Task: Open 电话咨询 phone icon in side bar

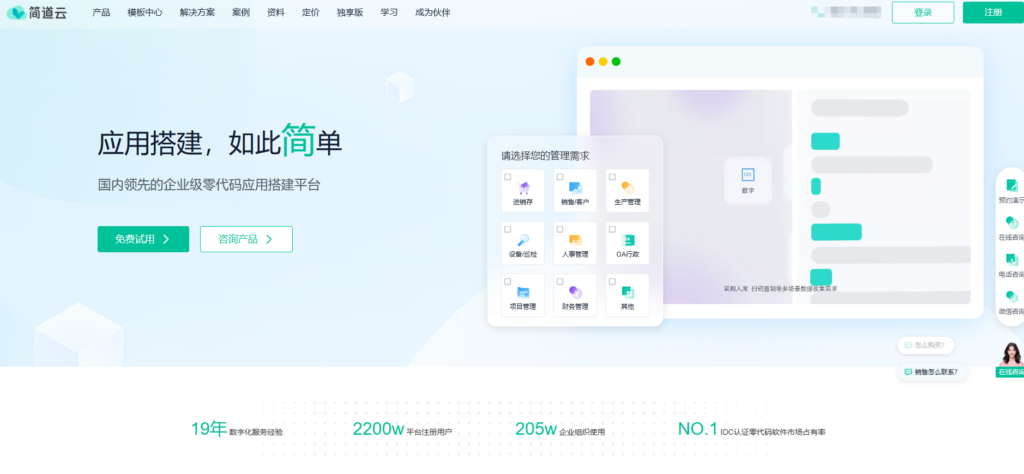Action: point(1012,260)
